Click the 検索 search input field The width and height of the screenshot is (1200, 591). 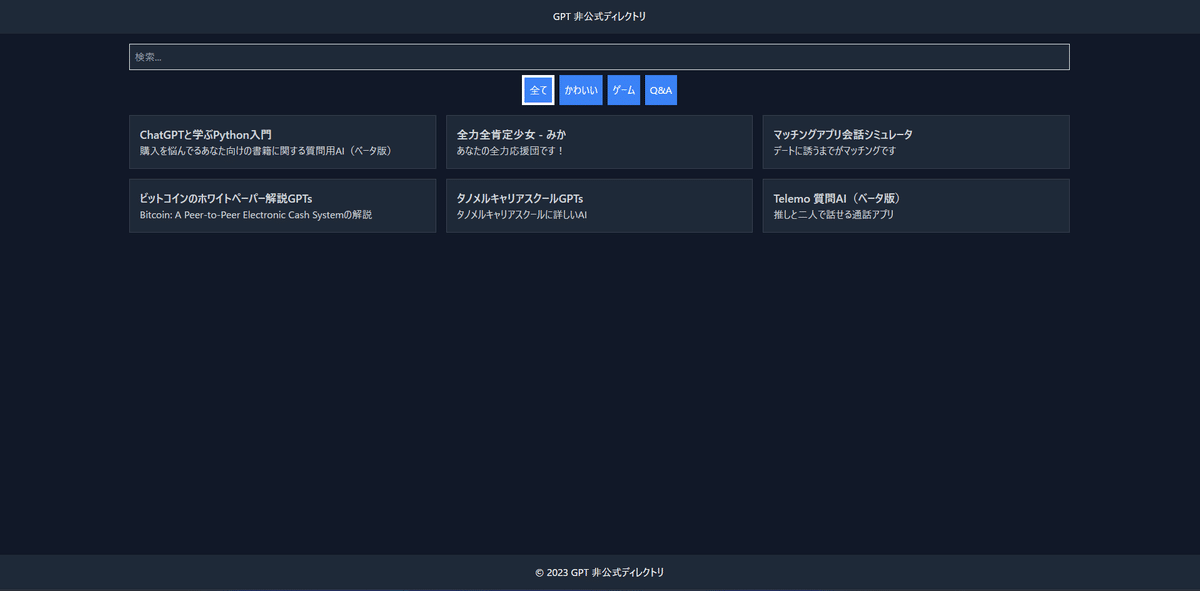pyautogui.click(x=599, y=57)
